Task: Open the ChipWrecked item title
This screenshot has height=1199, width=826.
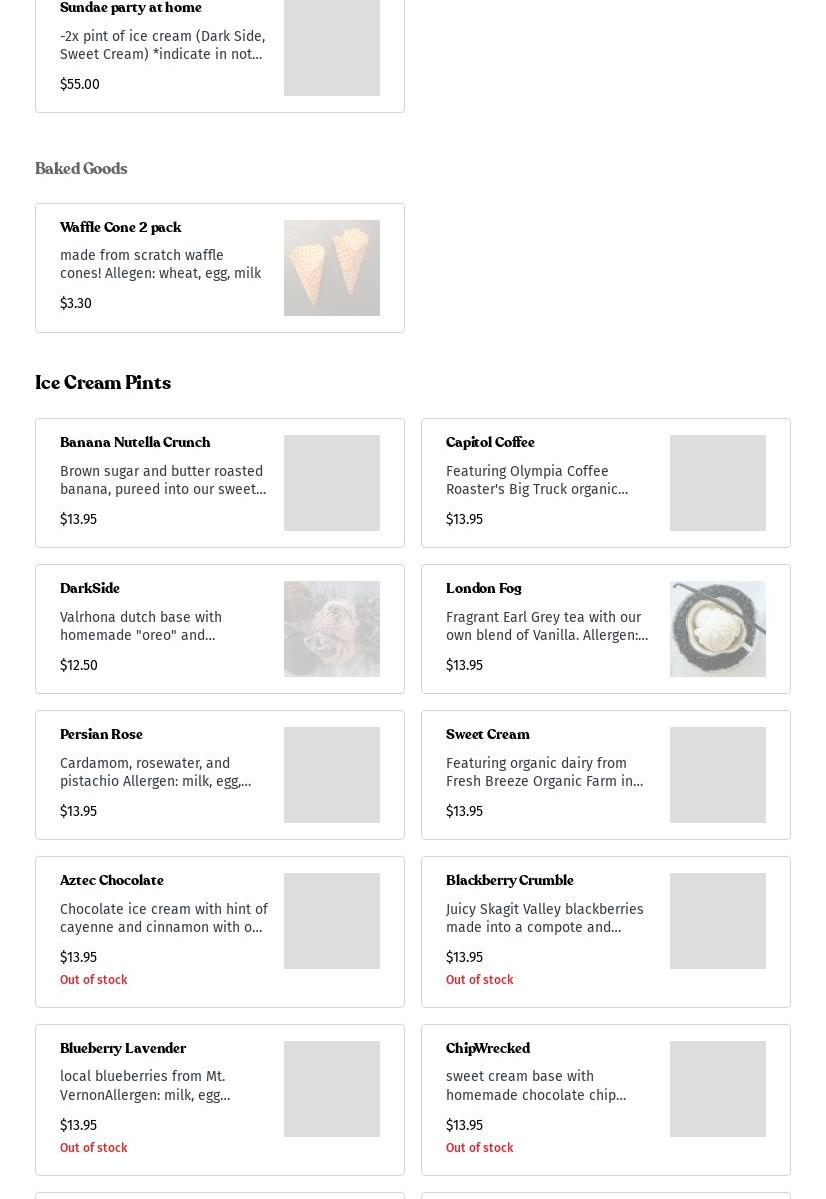Action: [487, 1049]
